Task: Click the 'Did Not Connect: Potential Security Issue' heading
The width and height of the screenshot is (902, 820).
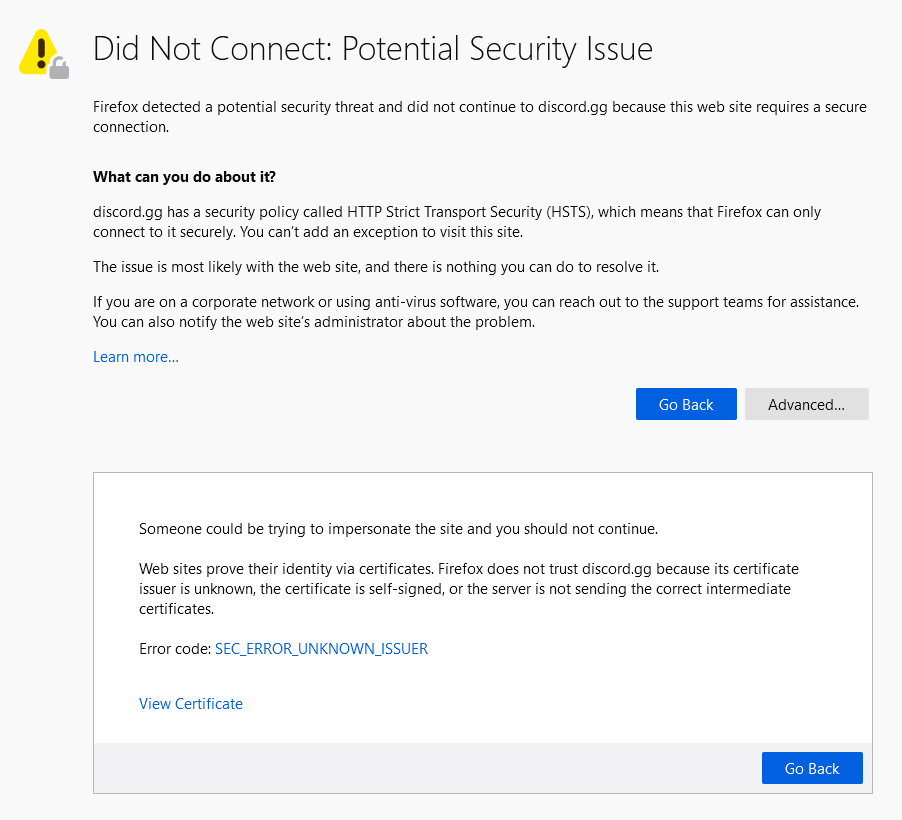Action: 373,48
